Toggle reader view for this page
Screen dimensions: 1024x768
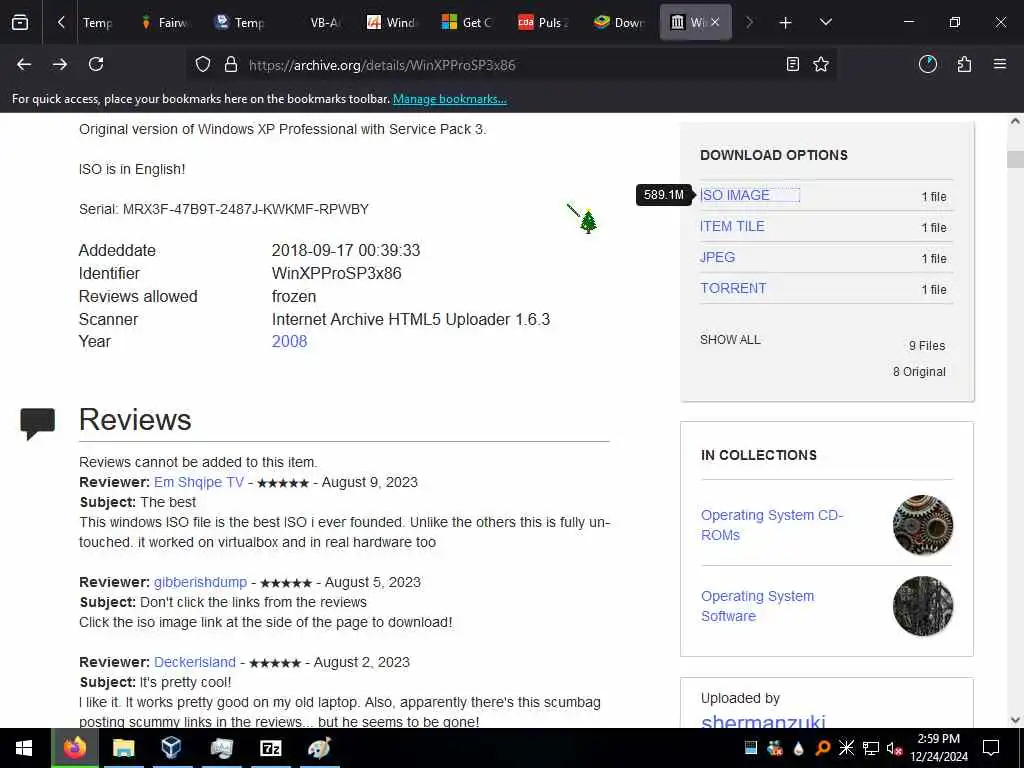(x=792, y=64)
